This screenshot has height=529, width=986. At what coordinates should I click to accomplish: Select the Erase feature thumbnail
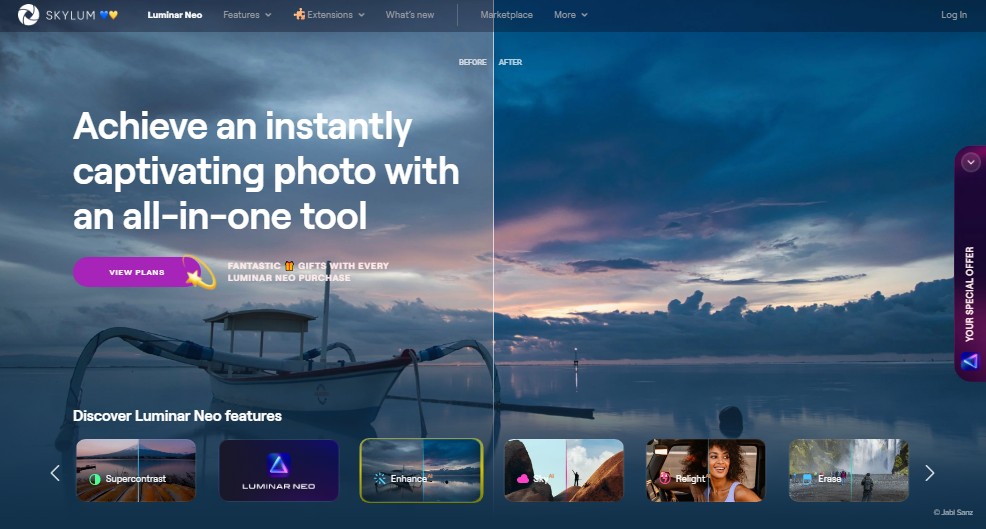(849, 471)
